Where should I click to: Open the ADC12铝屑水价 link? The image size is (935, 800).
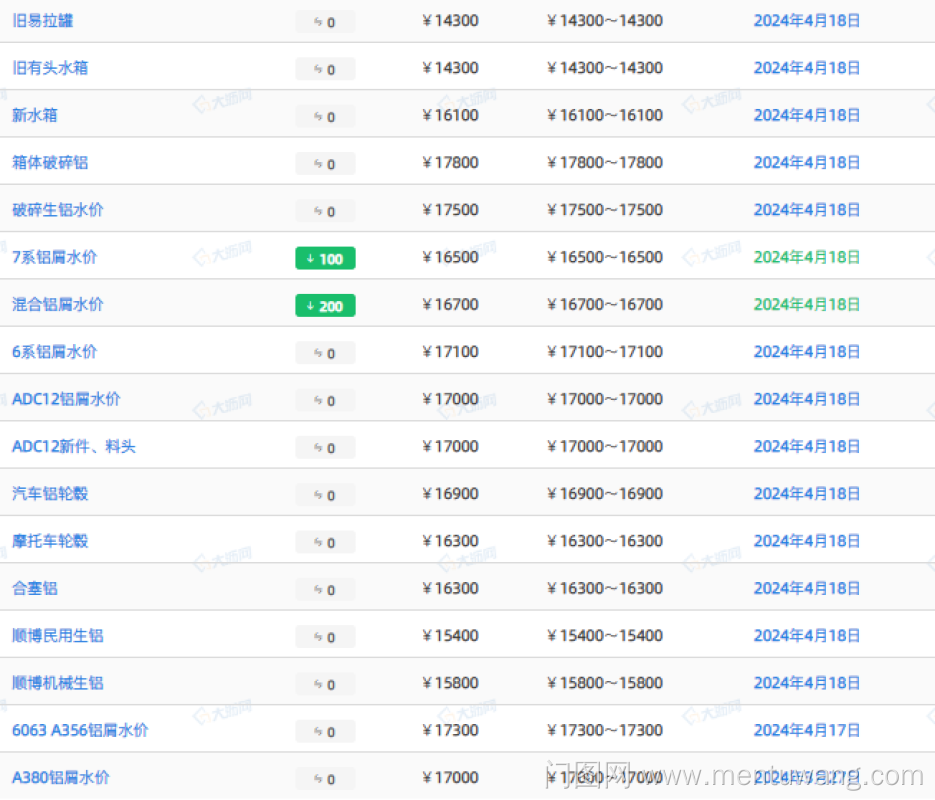(x=66, y=399)
